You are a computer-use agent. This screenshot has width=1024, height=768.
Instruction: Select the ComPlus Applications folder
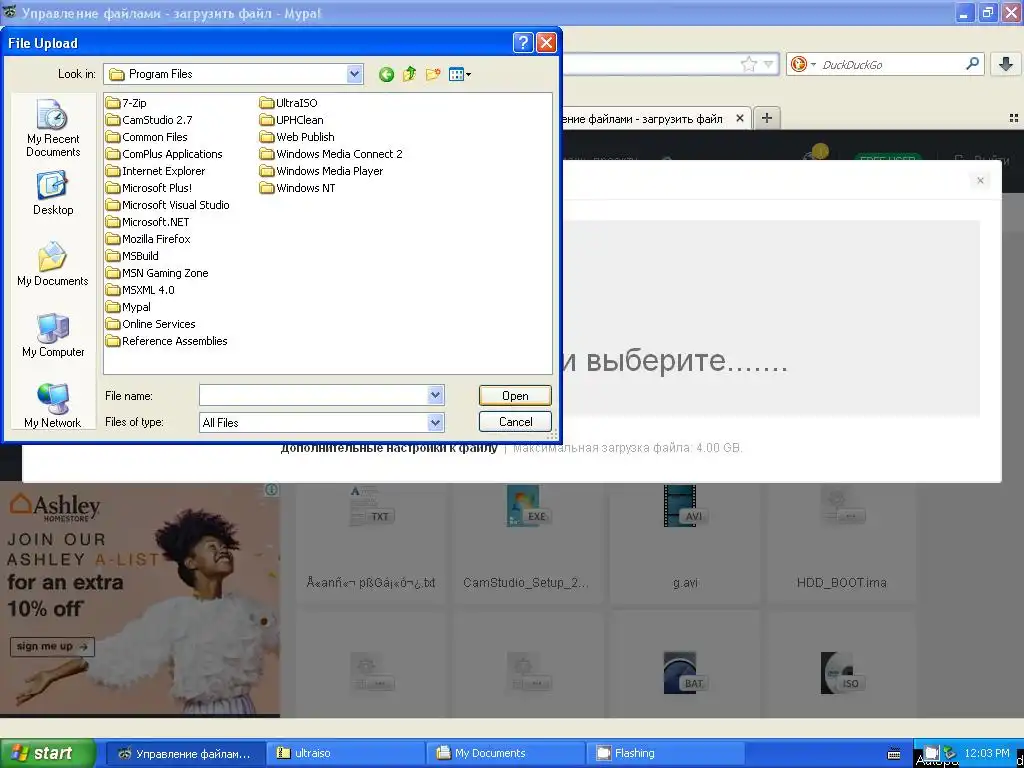[x=164, y=154]
